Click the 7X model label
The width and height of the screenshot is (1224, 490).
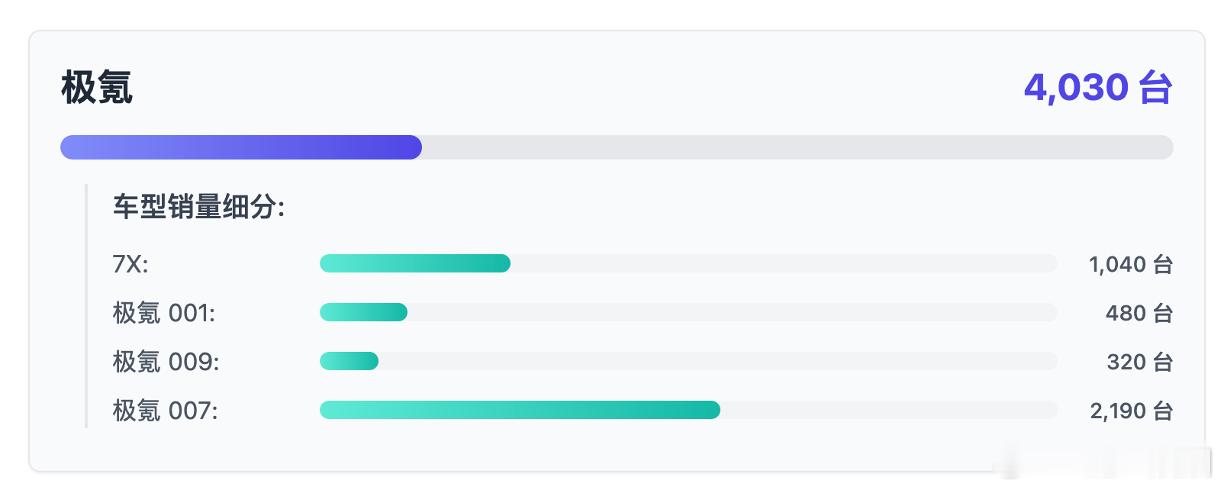(131, 264)
